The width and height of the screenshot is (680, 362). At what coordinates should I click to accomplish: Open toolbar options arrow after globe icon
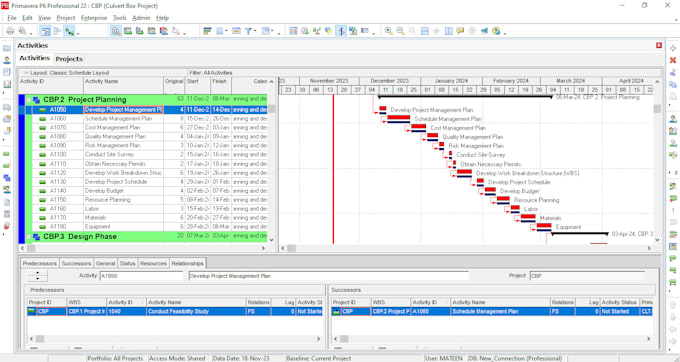click(505, 33)
